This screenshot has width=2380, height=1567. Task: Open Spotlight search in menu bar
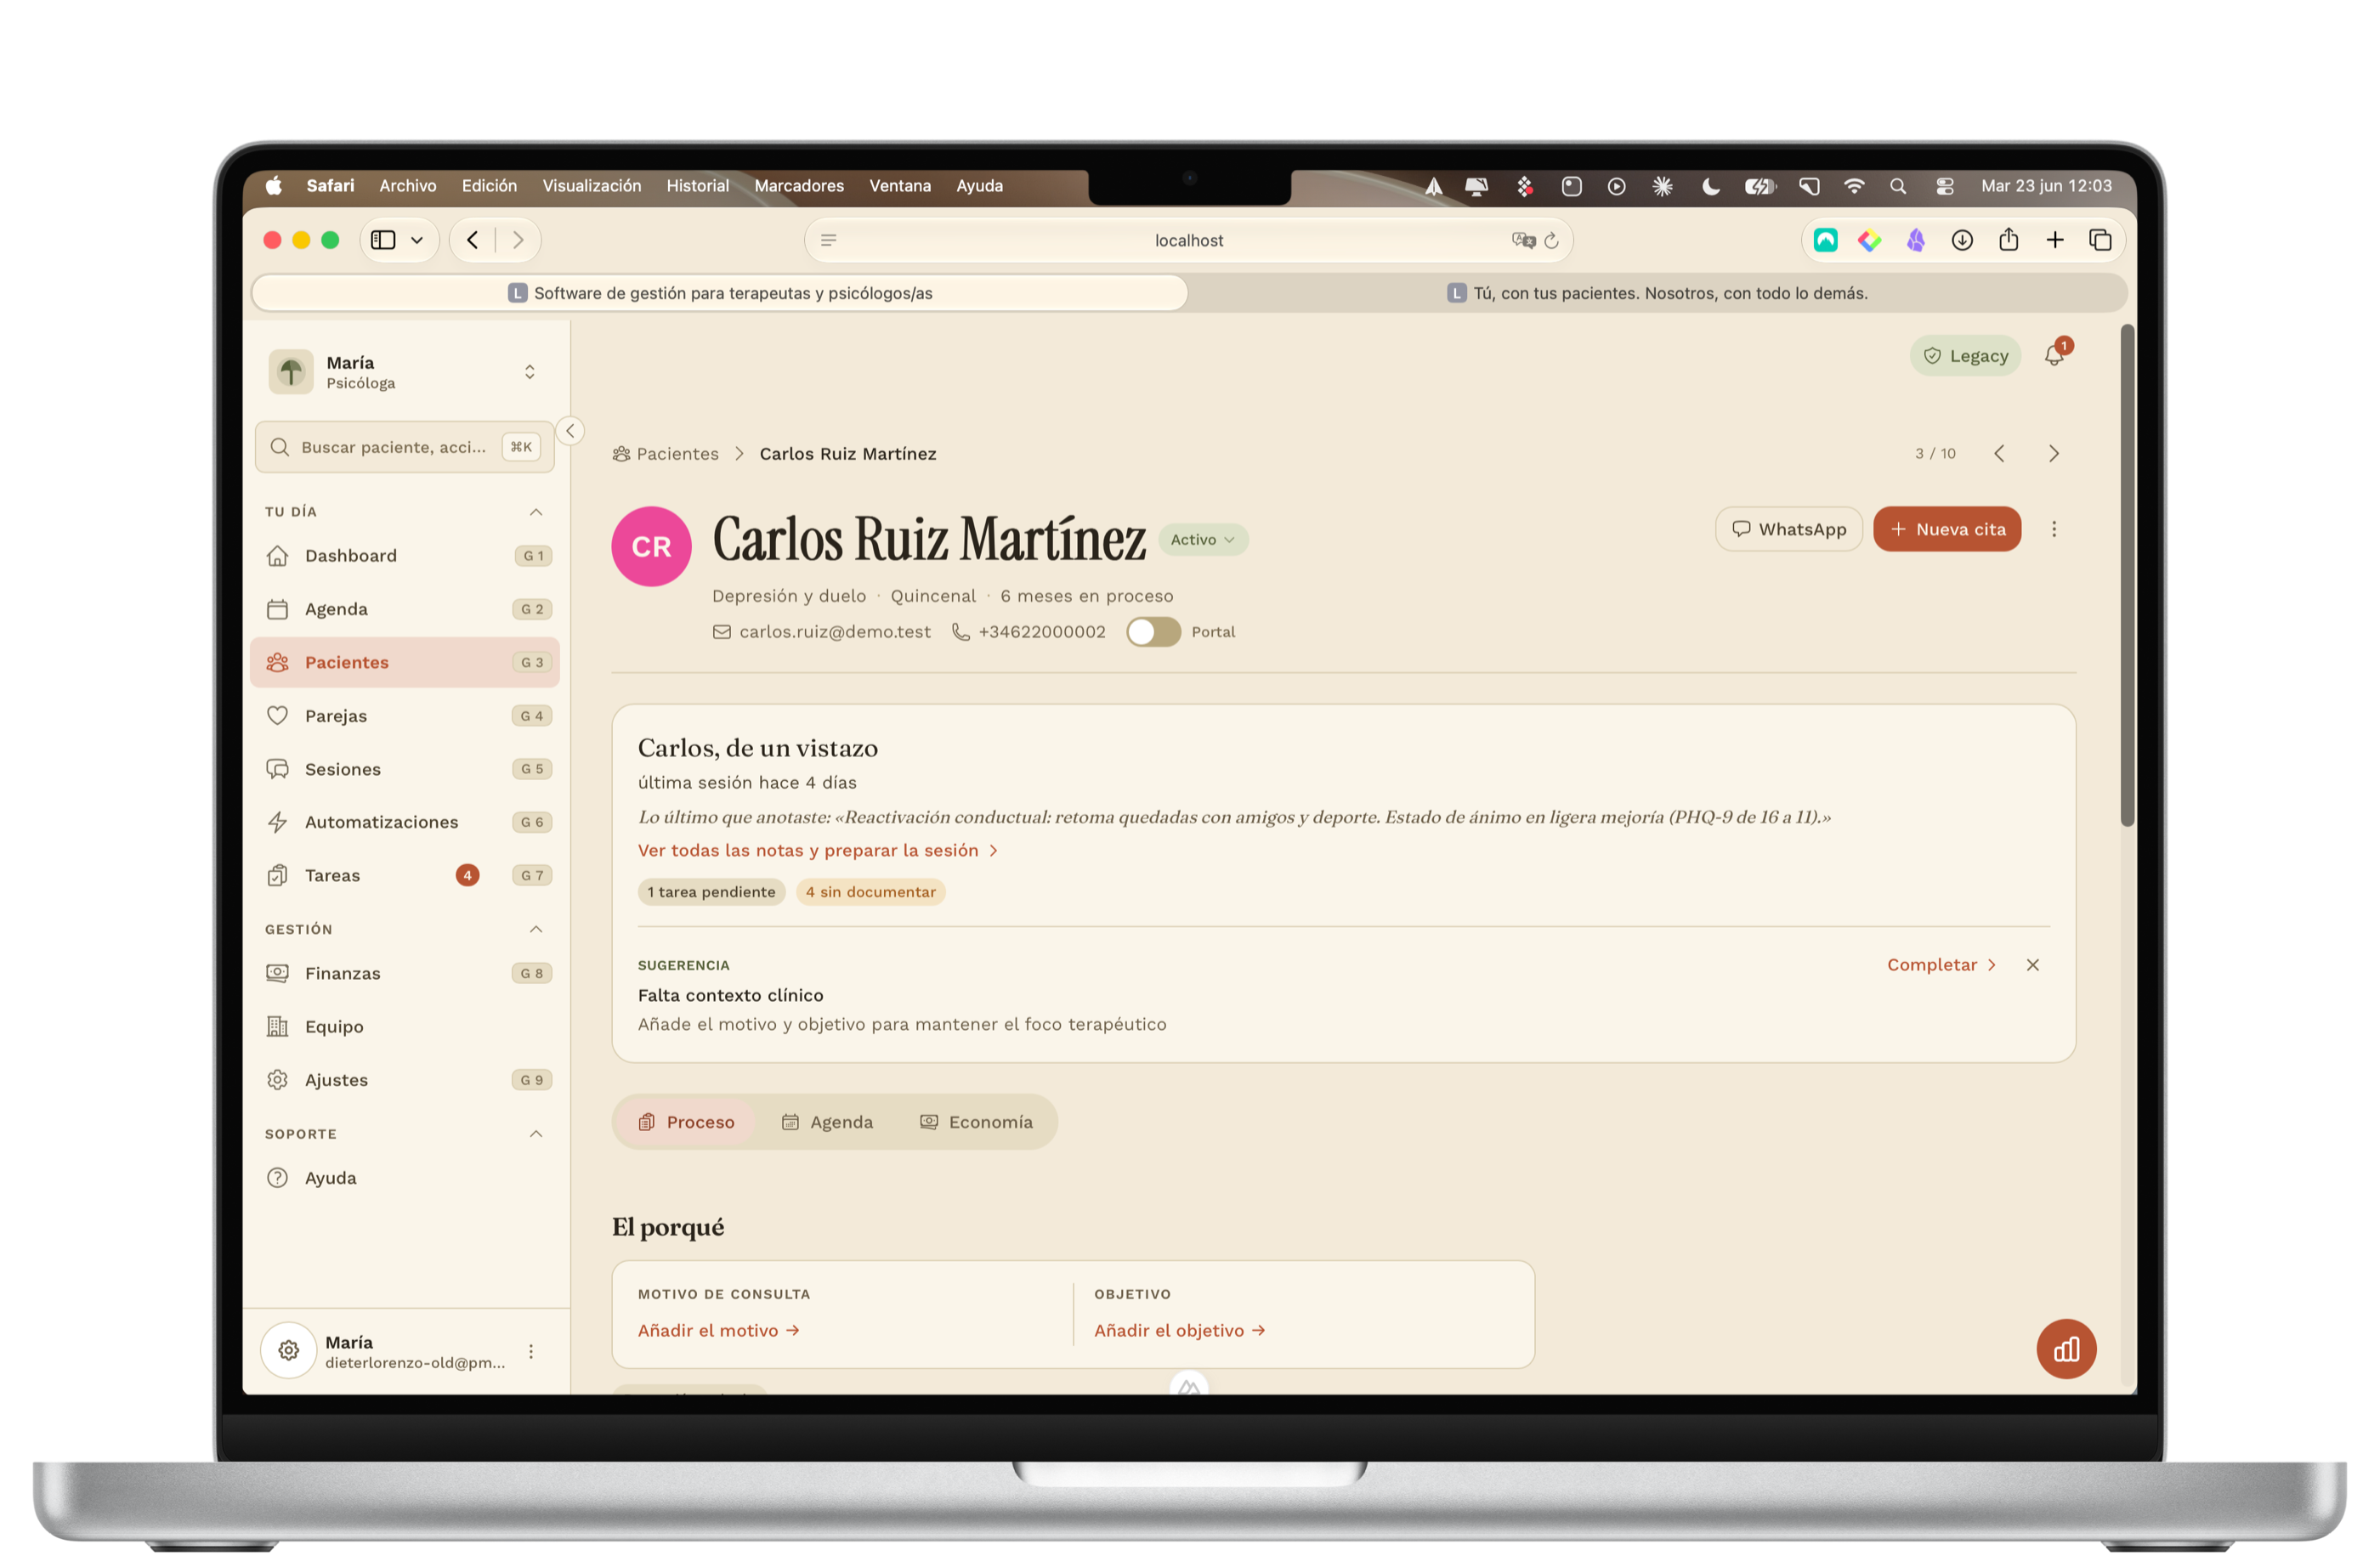click(1897, 185)
